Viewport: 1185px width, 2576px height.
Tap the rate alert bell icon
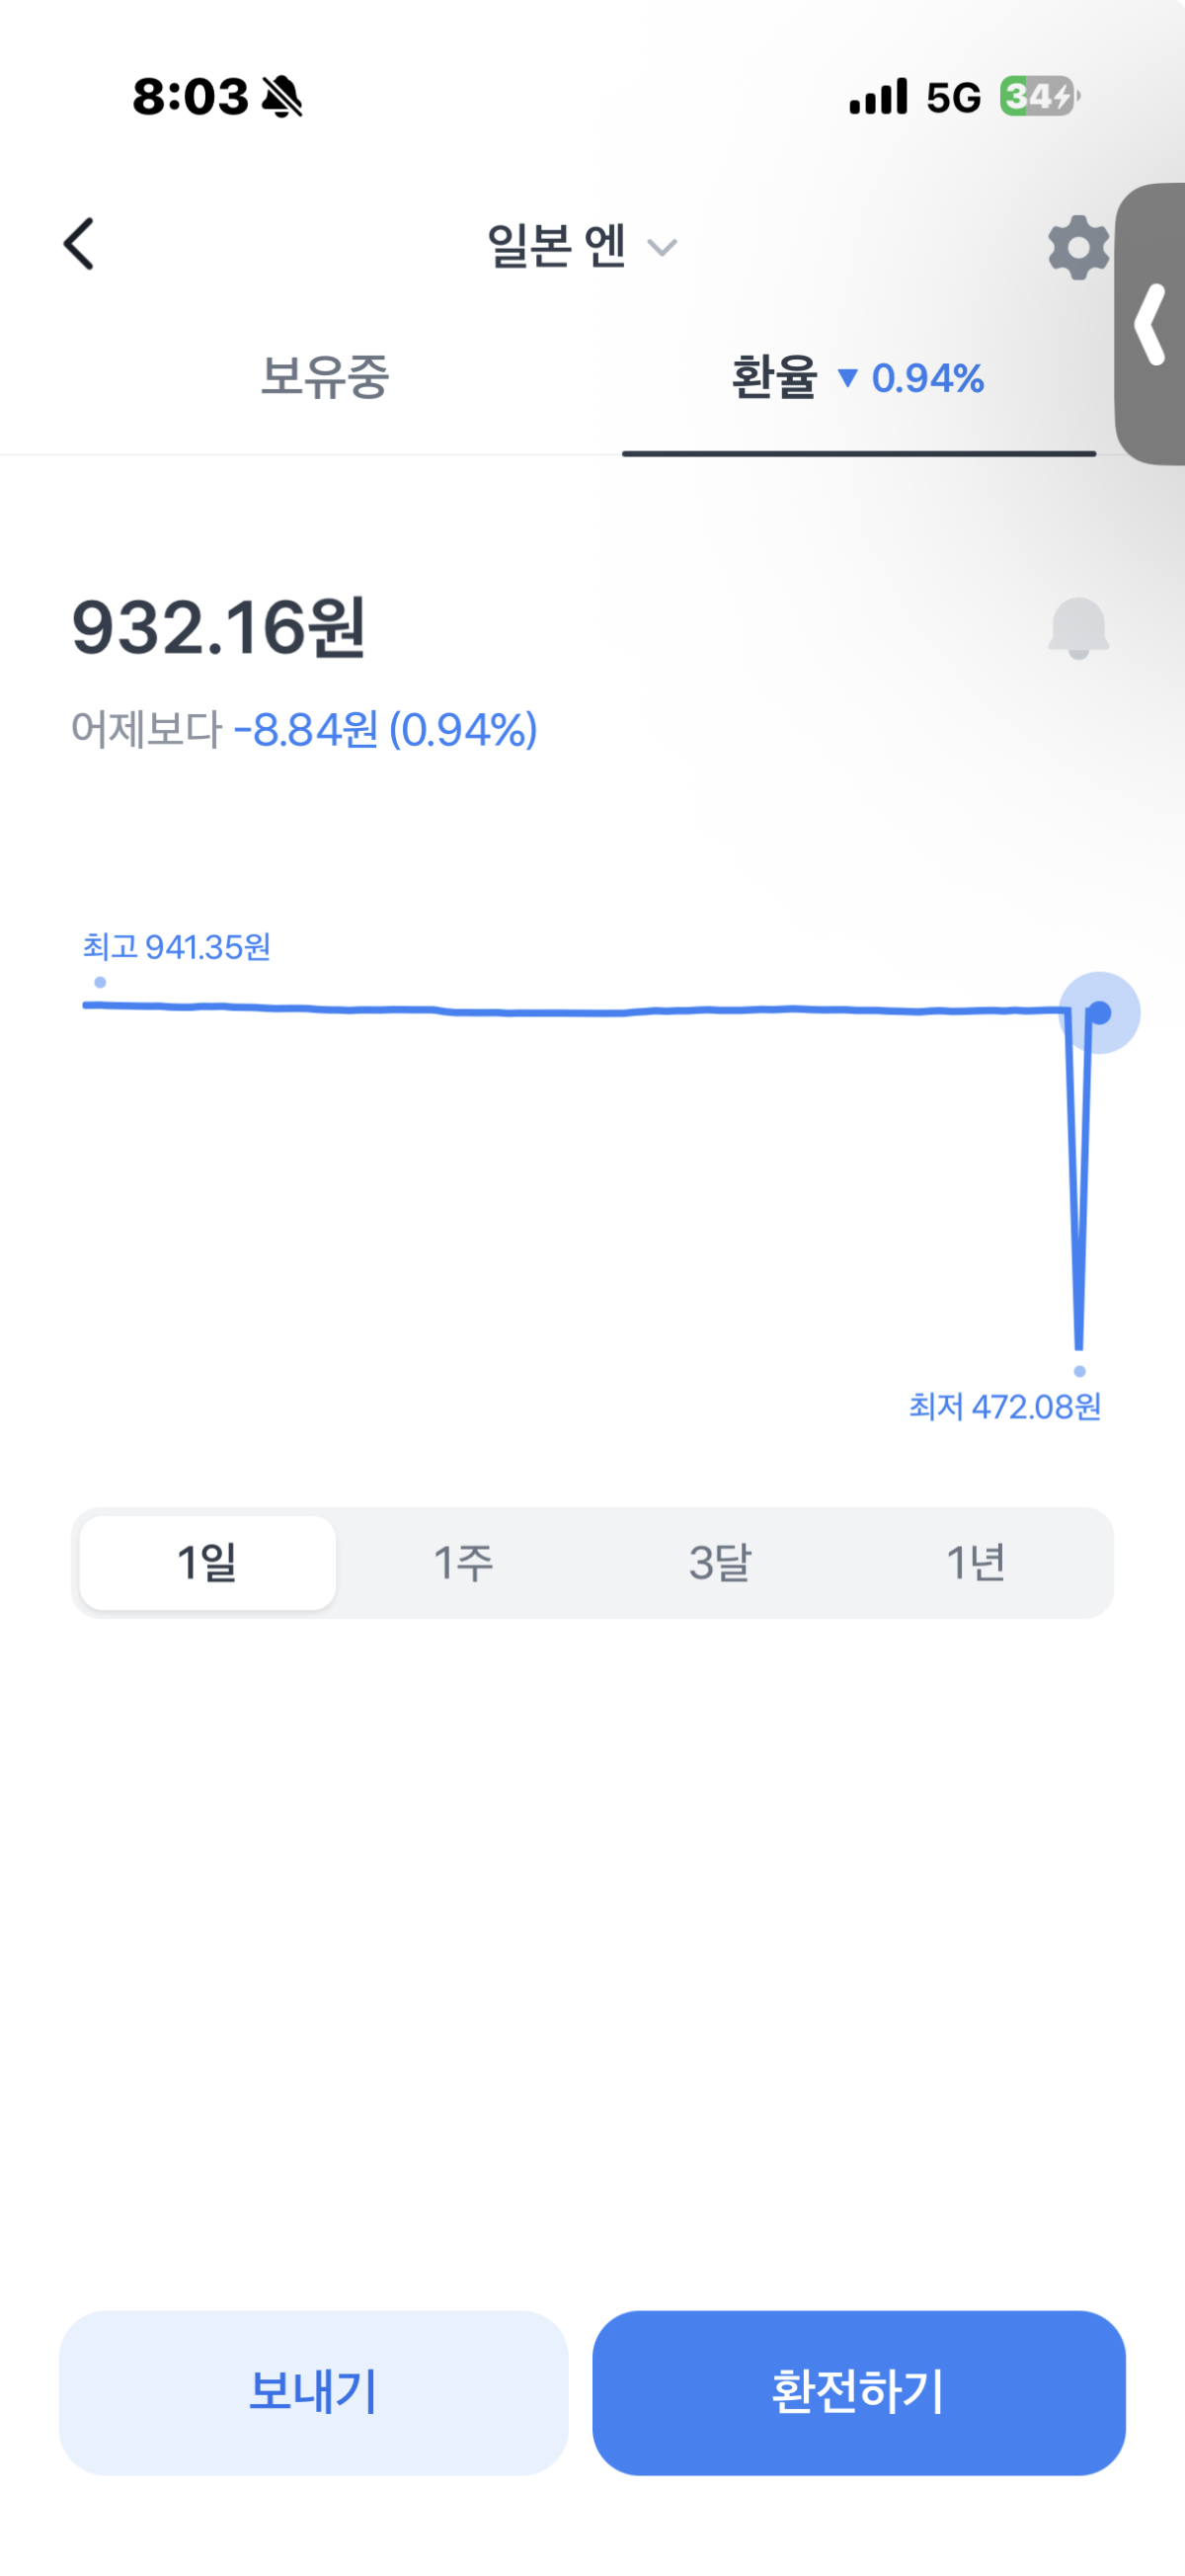pyautogui.click(x=1078, y=628)
